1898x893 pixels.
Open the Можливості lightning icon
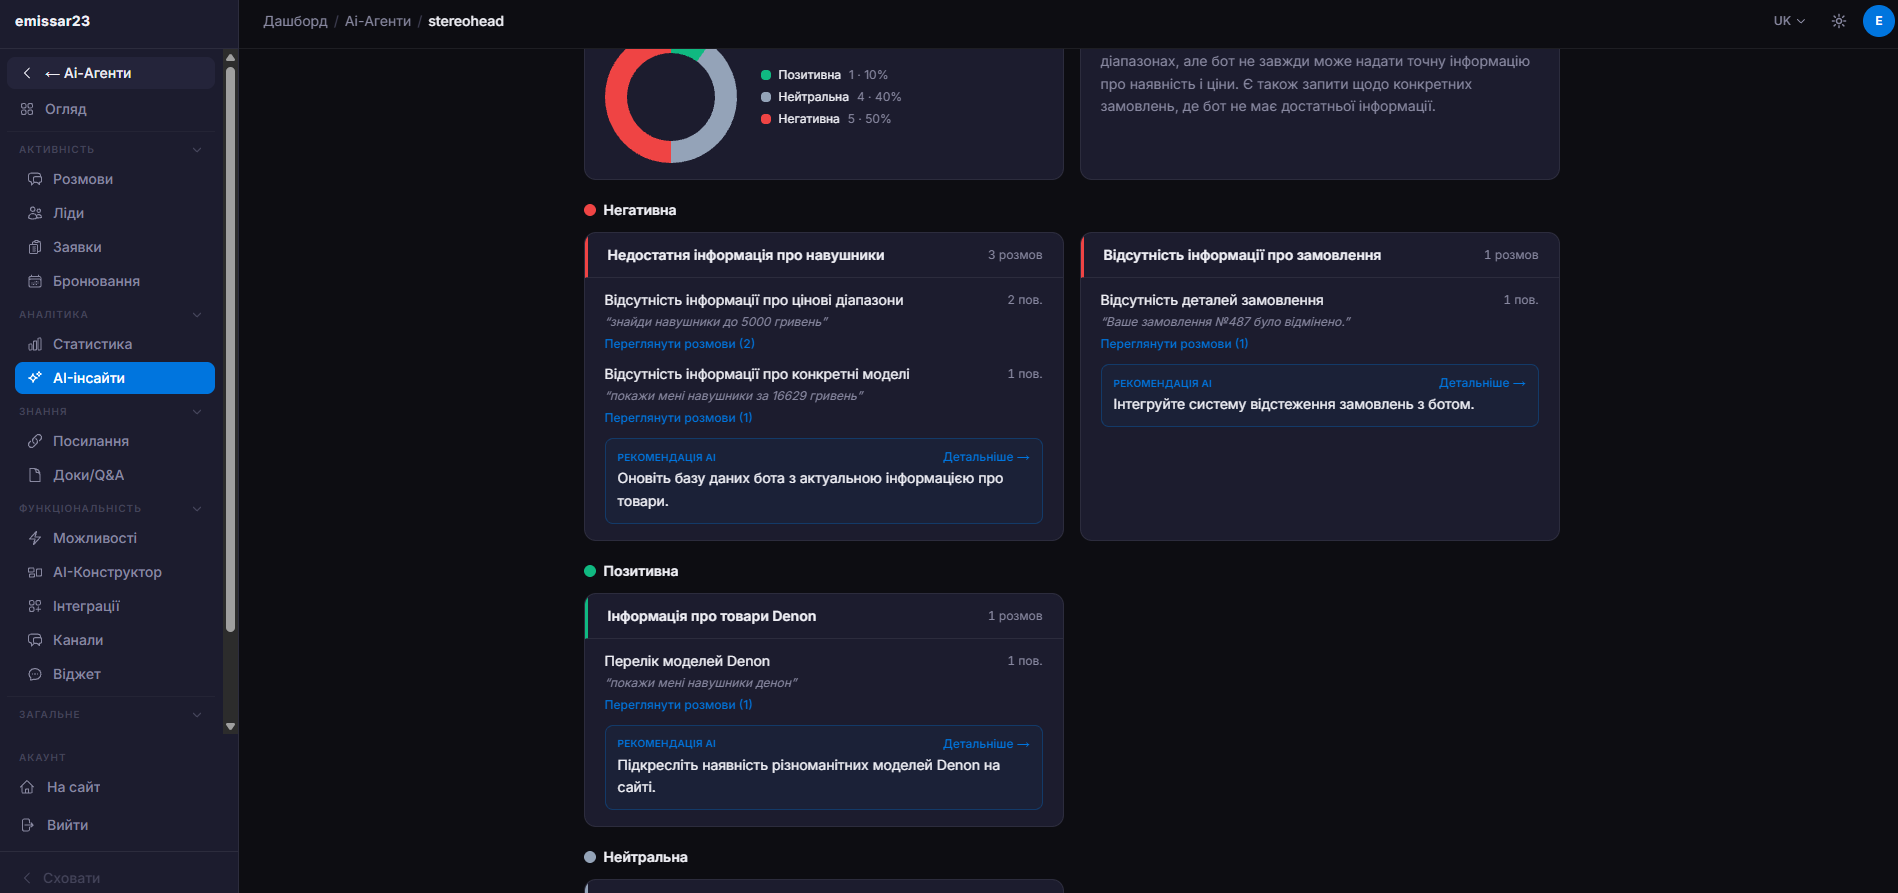[x=35, y=538]
